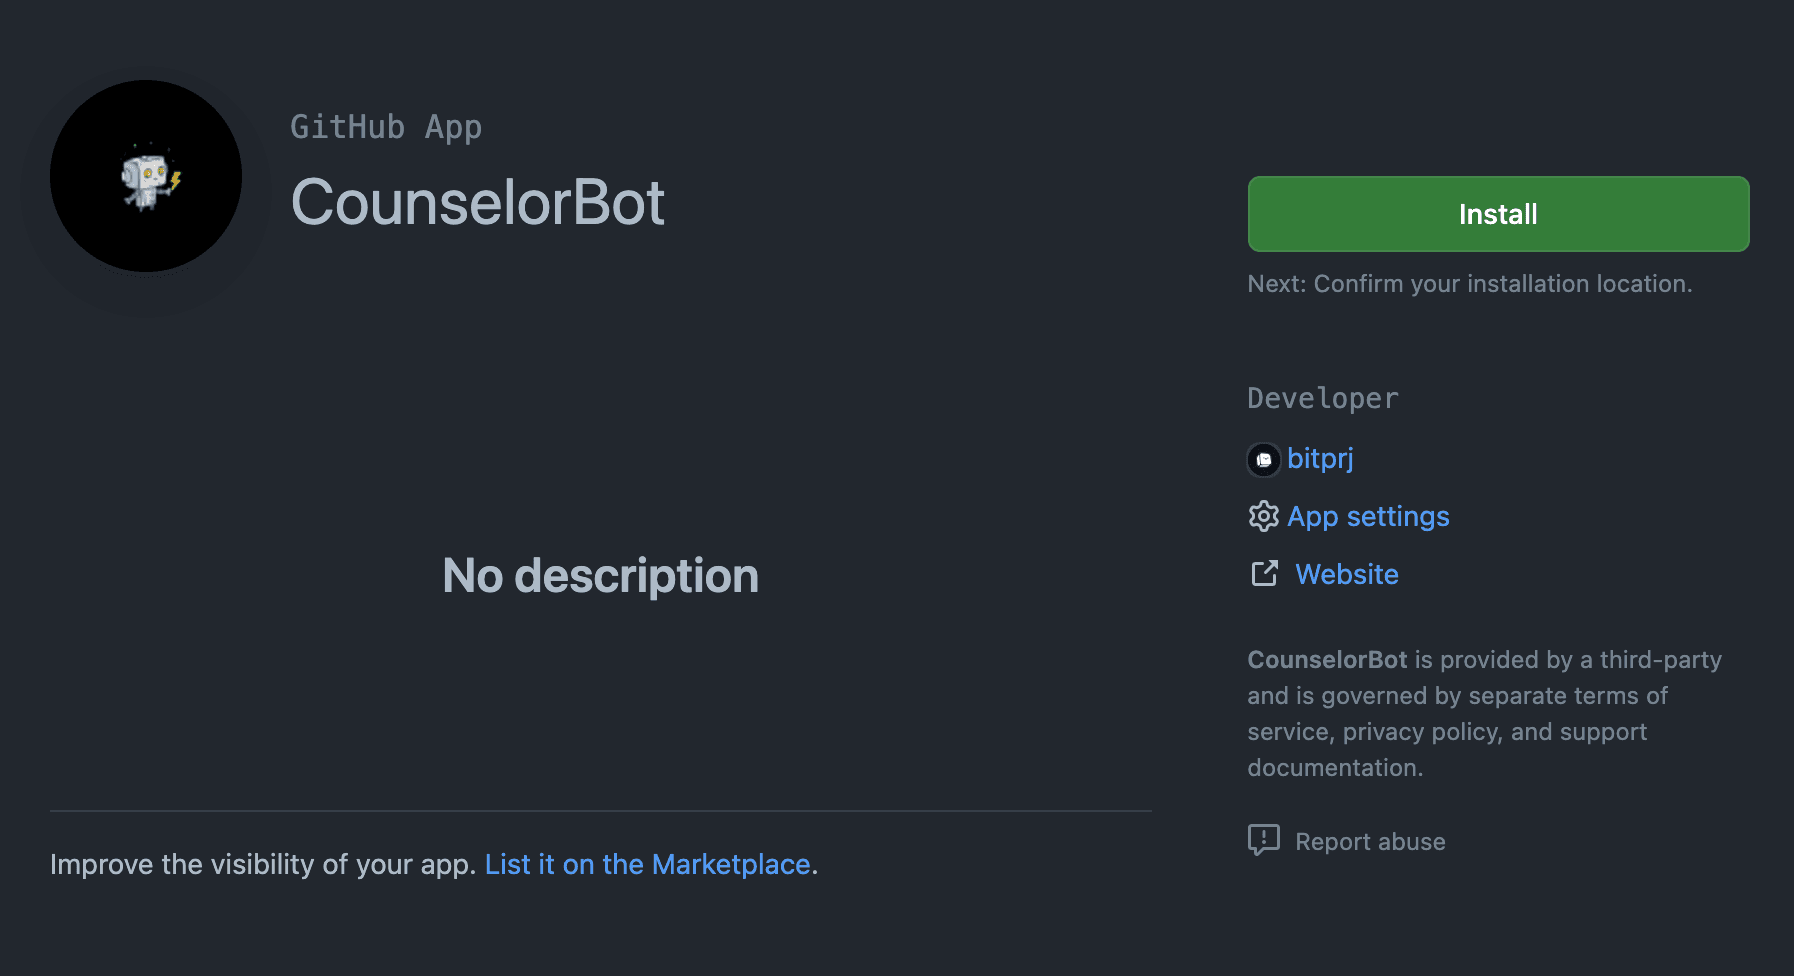Image resolution: width=1794 pixels, height=976 pixels.
Task: Click the bitprj developer avatar icon
Action: [x=1264, y=459]
